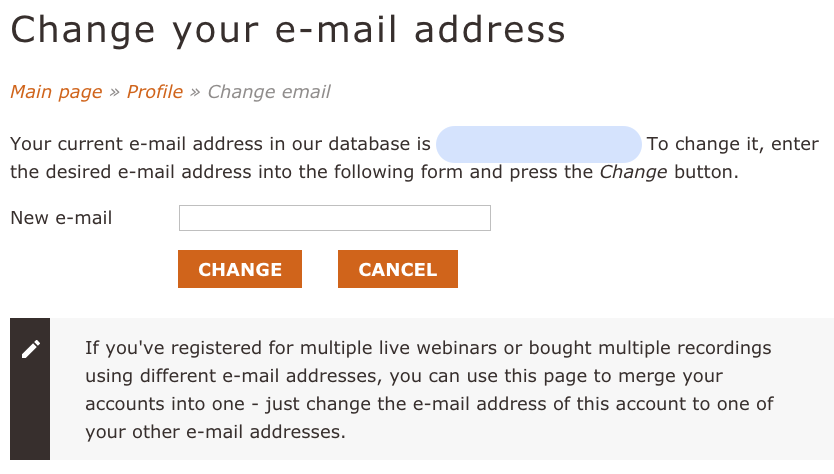This screenshot has height=474, width=834.
Task: Click the merge accounts note paragraph
Action: click(x=429, y=390)
